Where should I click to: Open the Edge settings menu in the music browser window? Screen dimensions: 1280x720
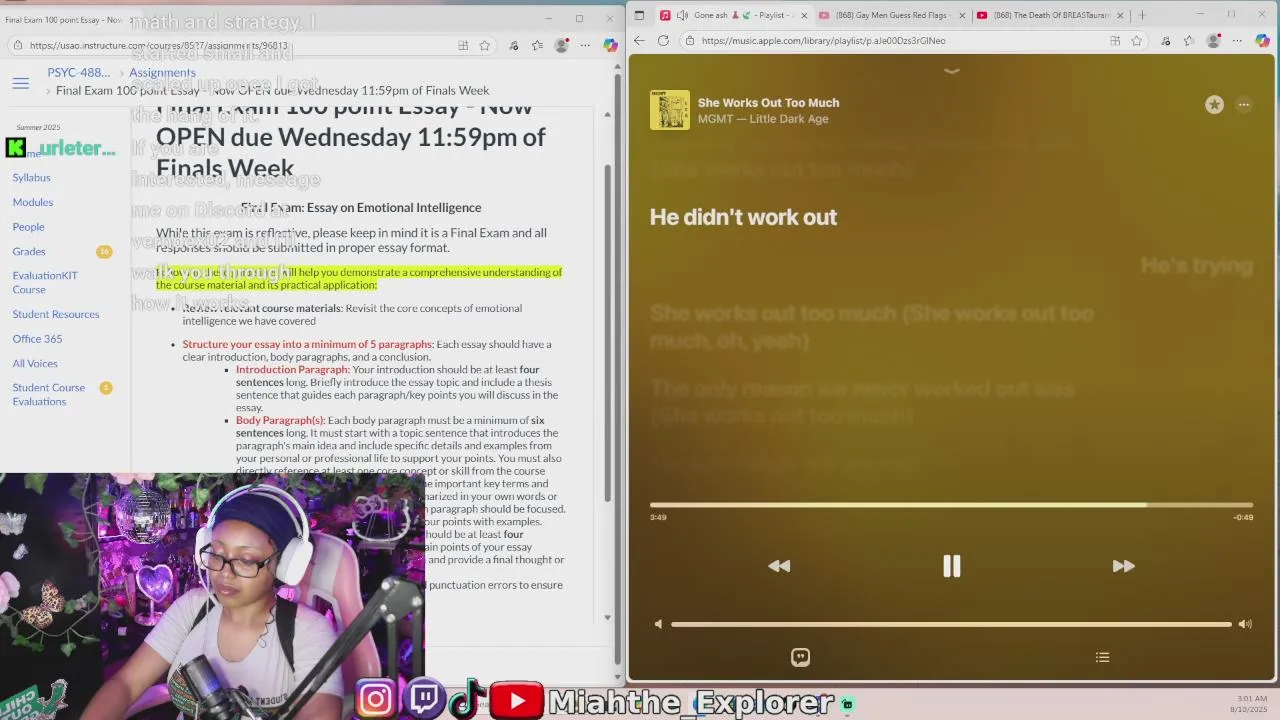pyautogui.click(x=1237, y=41)
